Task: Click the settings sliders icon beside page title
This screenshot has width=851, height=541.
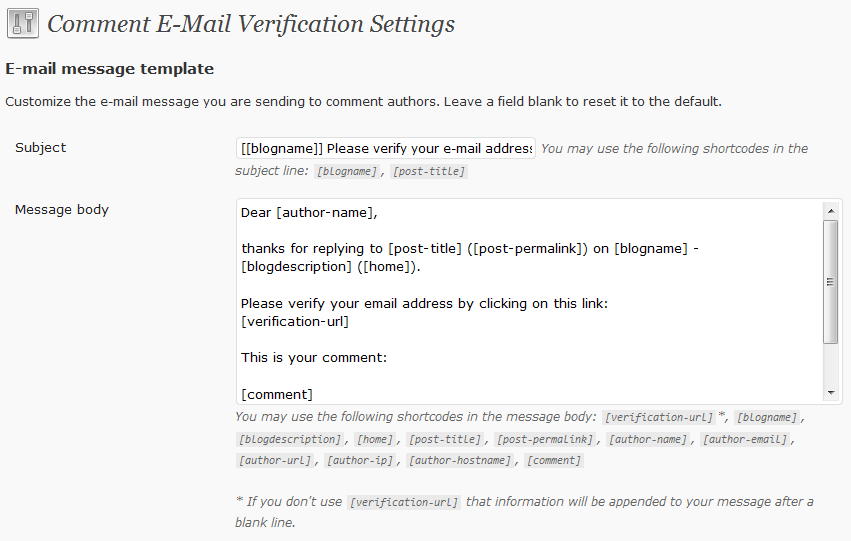Action: (x=23, y=23)
